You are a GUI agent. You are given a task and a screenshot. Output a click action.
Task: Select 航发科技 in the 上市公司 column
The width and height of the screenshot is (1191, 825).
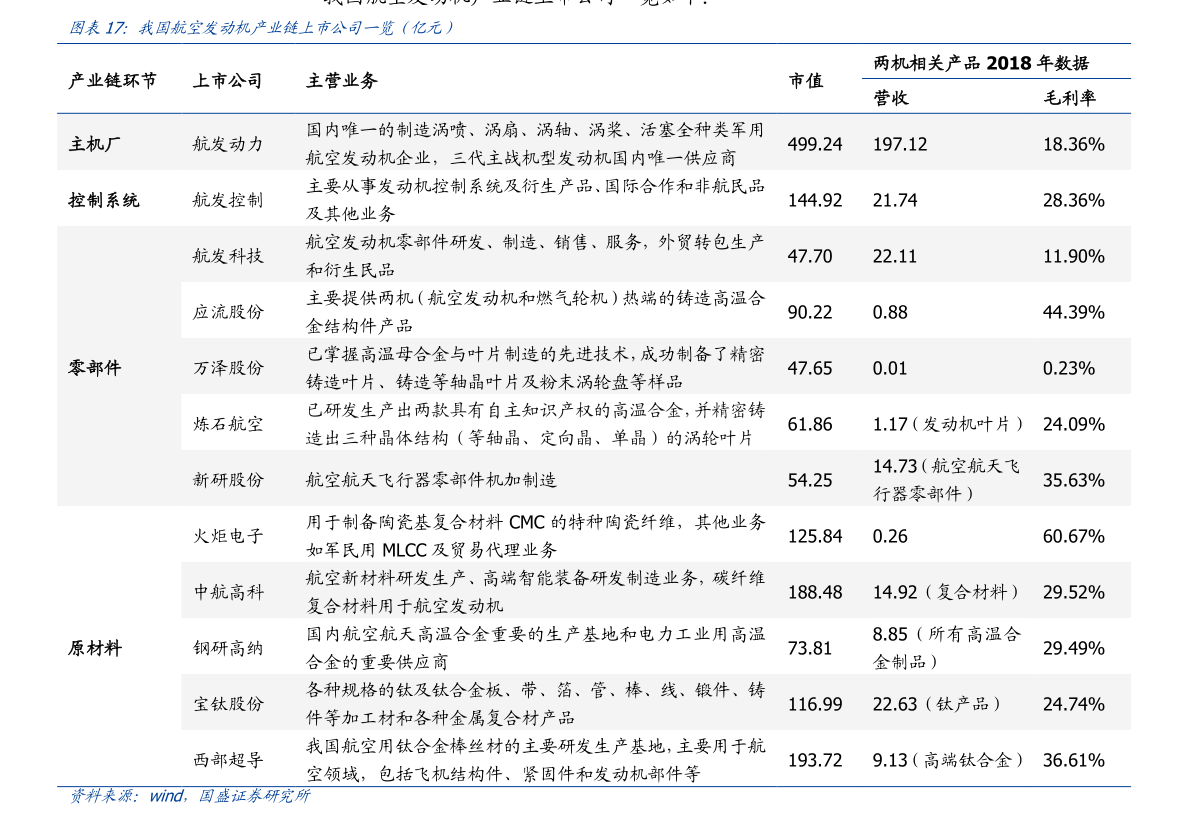tap(231, 255)
